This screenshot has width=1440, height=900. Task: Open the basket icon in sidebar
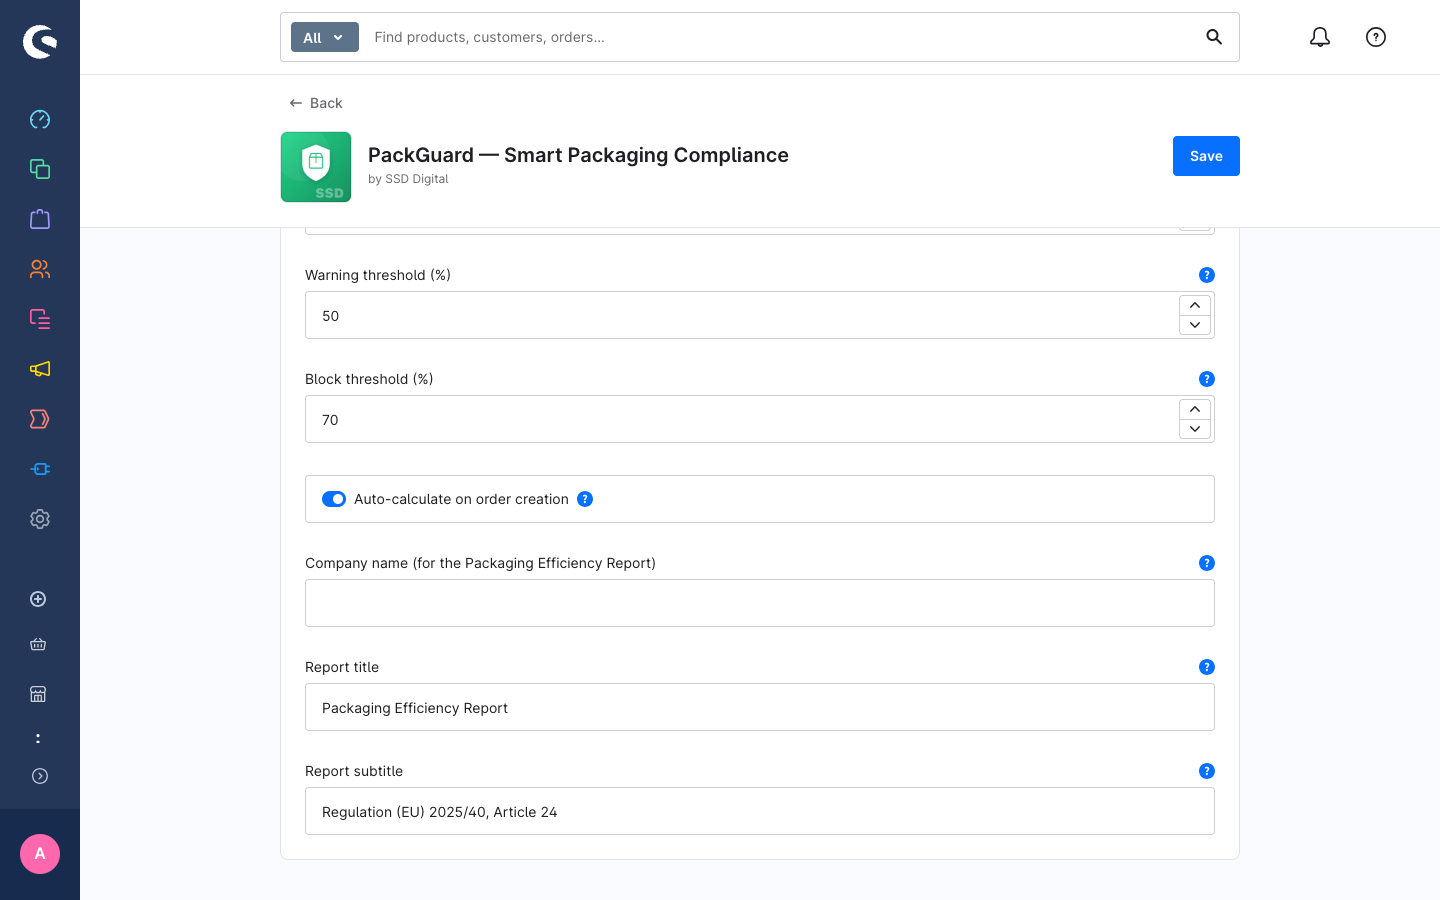point(38,644)
